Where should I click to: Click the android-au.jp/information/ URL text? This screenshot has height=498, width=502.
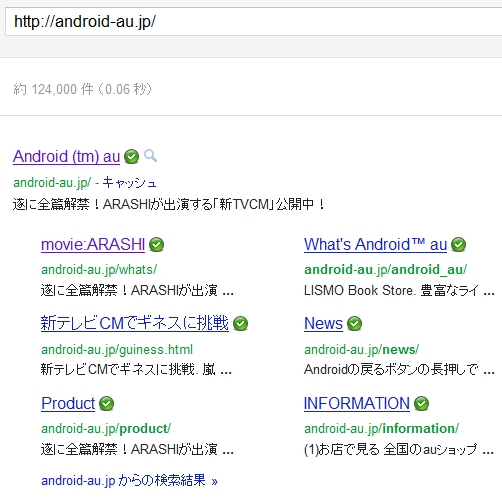pos(381,429)
